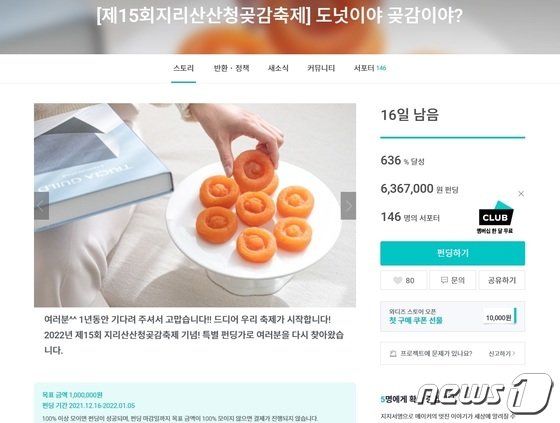Viewport: 560px width, 423px height.
Task: Click the 문의 speech bubble icon
Action: point(444,280)
